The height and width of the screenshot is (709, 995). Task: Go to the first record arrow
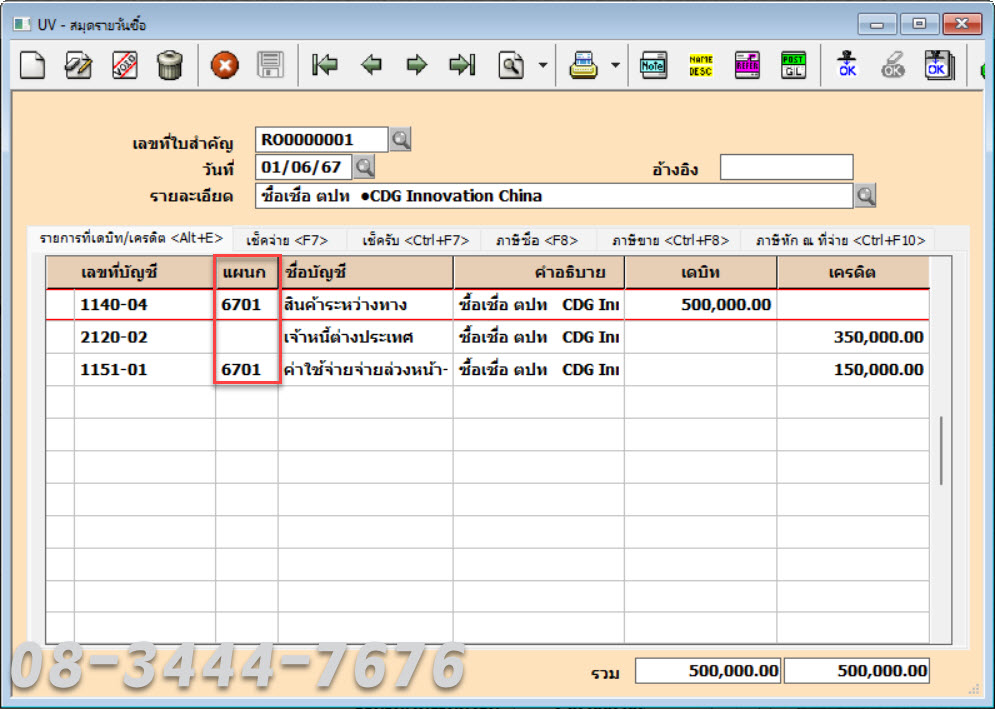325,65
